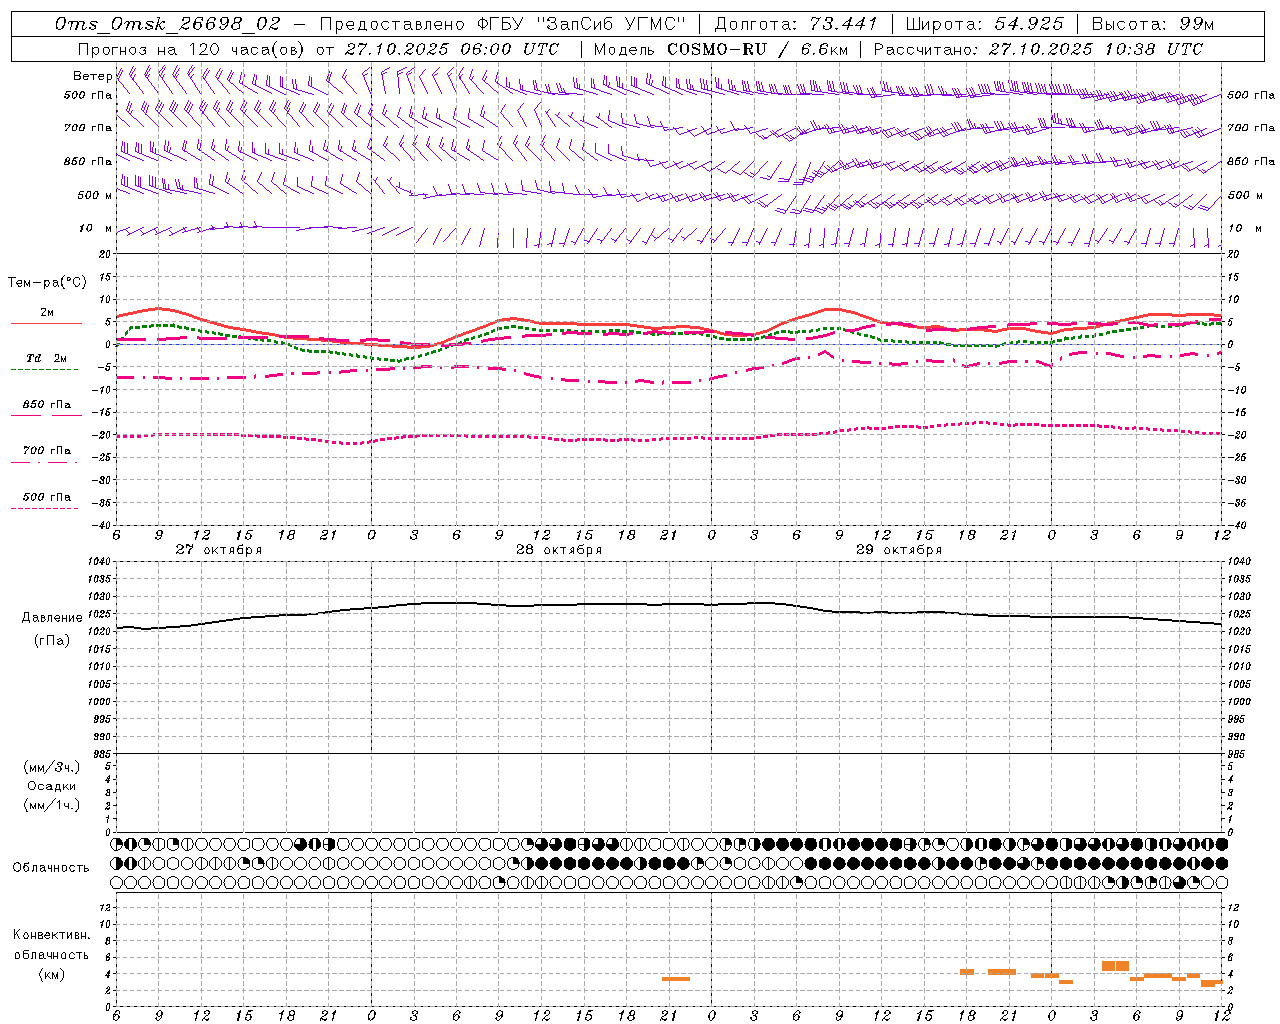
Task: Click the Td 2м dew point legend entry
Action: tap(47, 358)
